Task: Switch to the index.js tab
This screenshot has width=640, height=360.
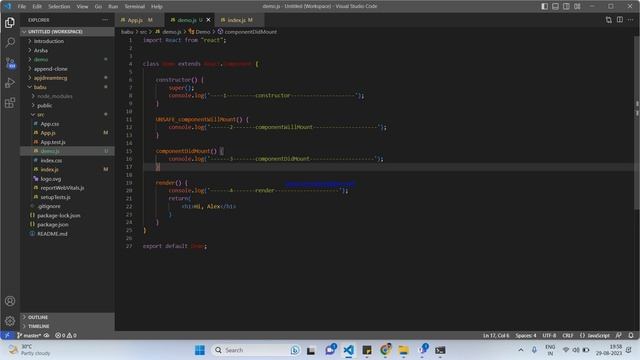Action: point(240,20)
